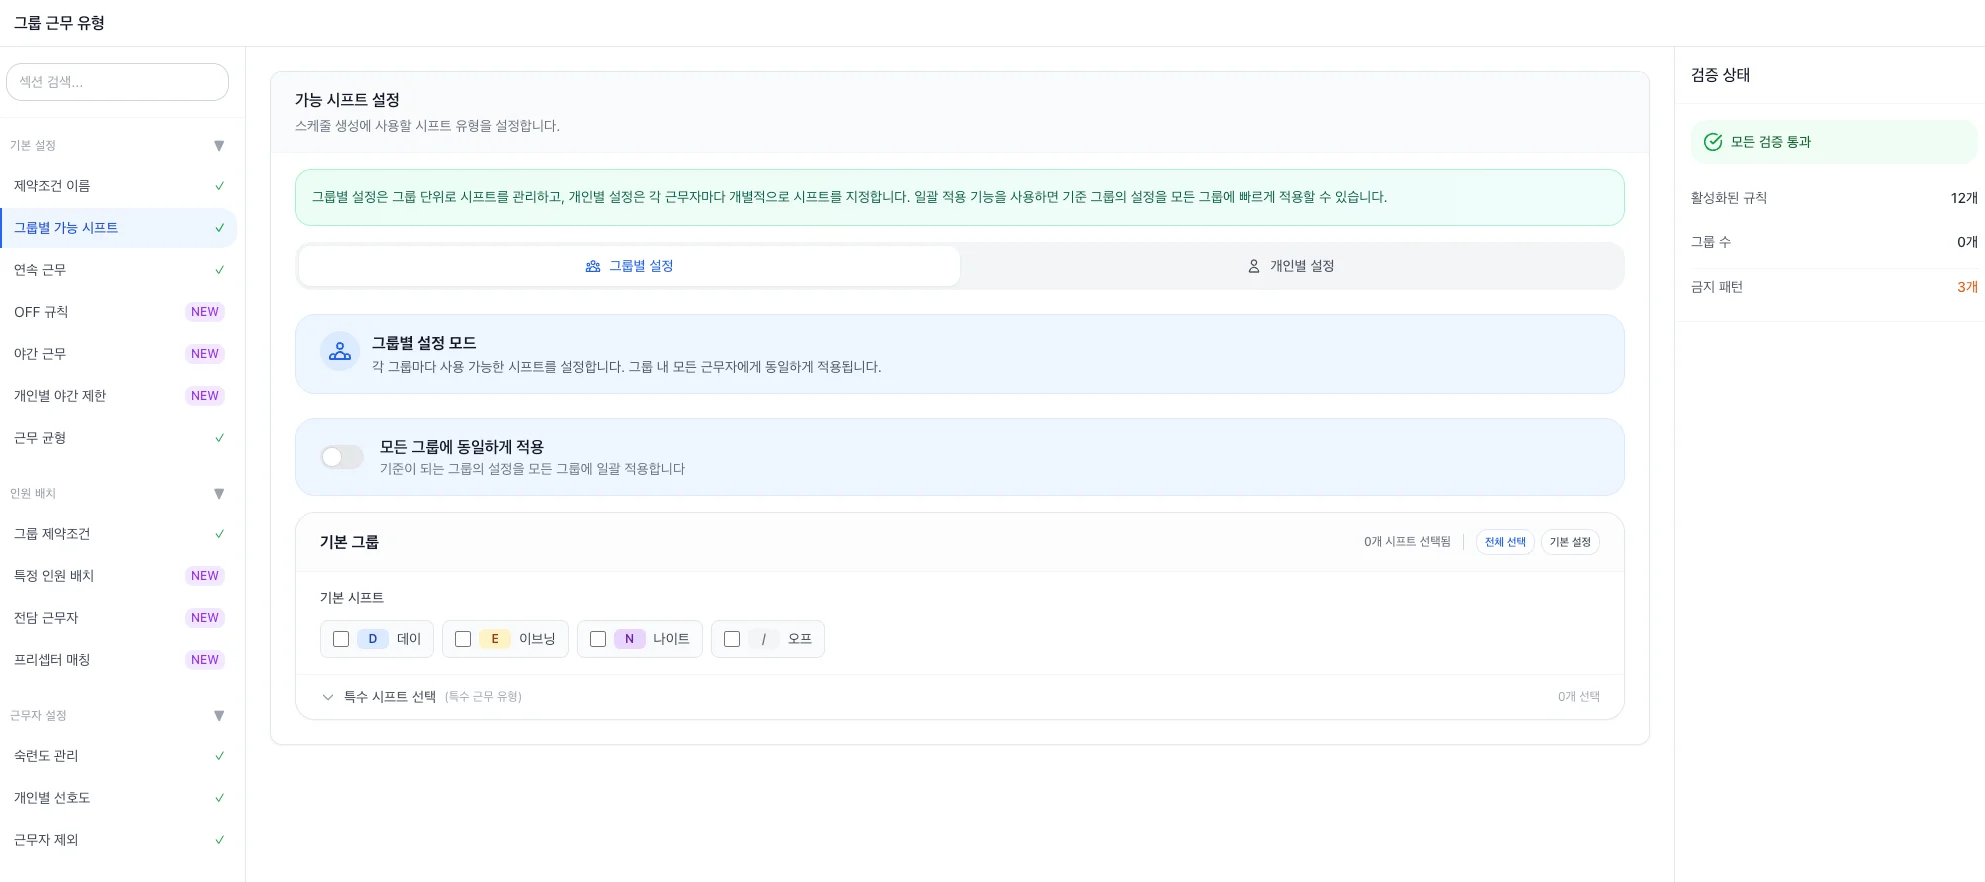Click the group people icon on 그룹별 설정 tab
This screenshot has height=882, width=1985.
(593, 266)
